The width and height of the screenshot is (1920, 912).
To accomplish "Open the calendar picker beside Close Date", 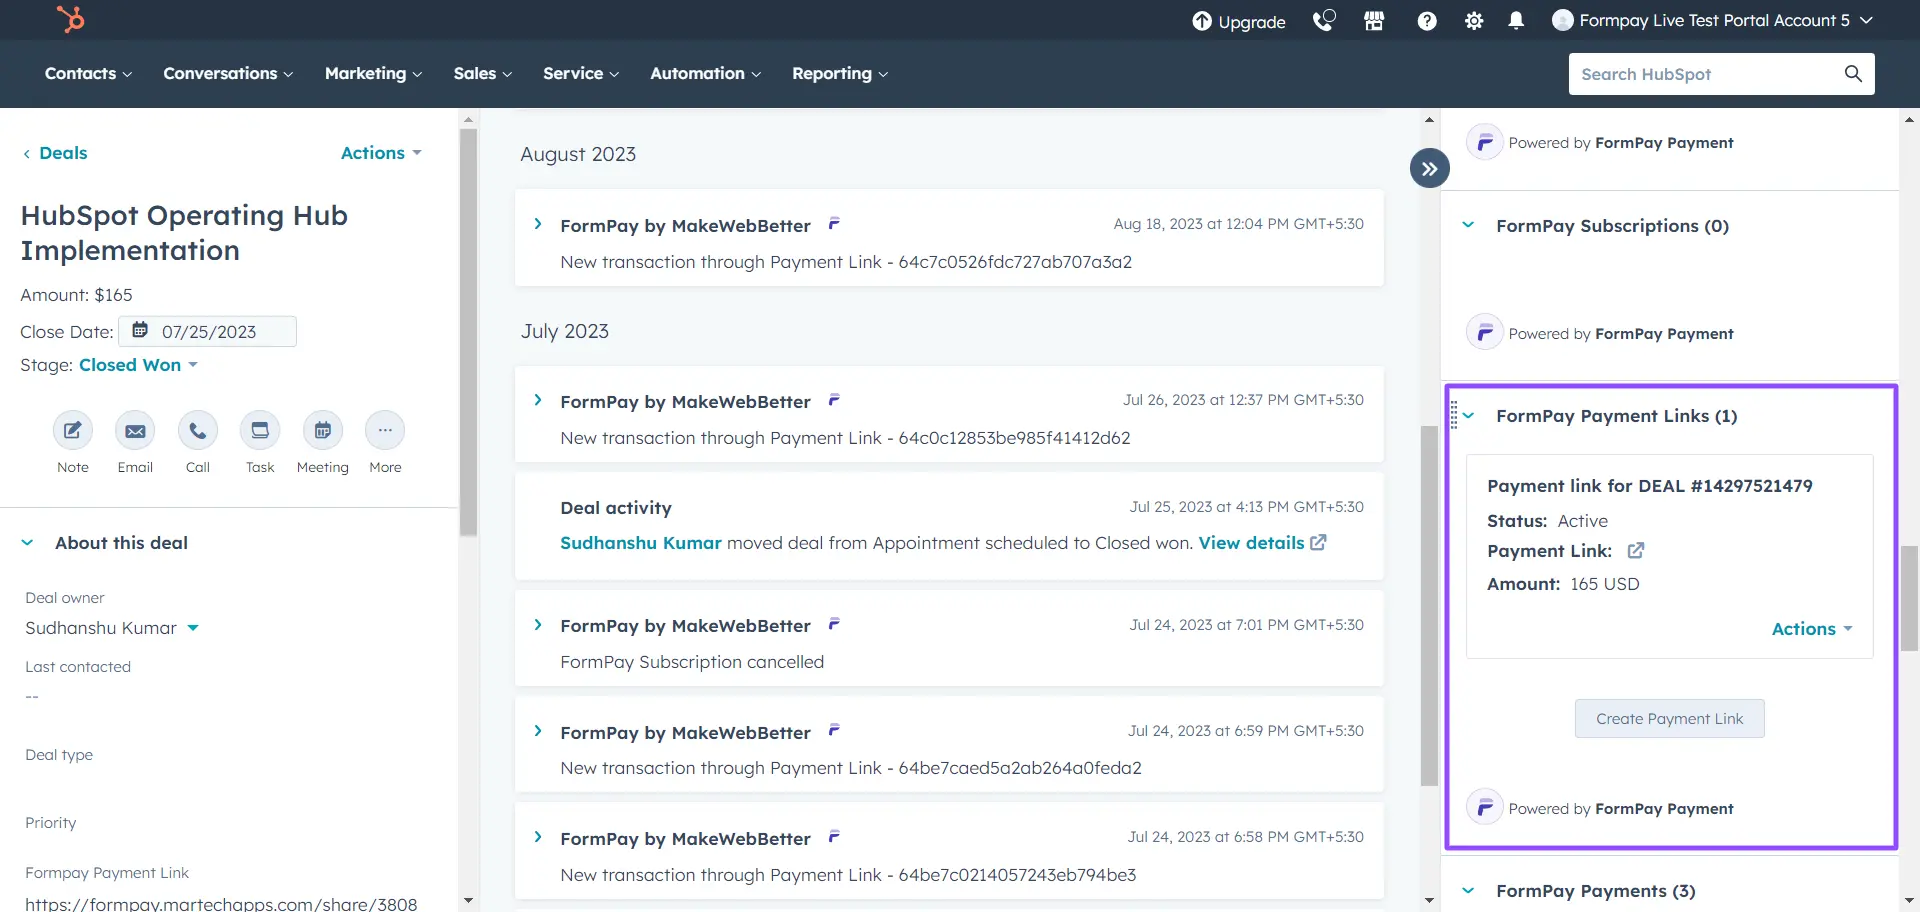I will click(x=139, y=329).
